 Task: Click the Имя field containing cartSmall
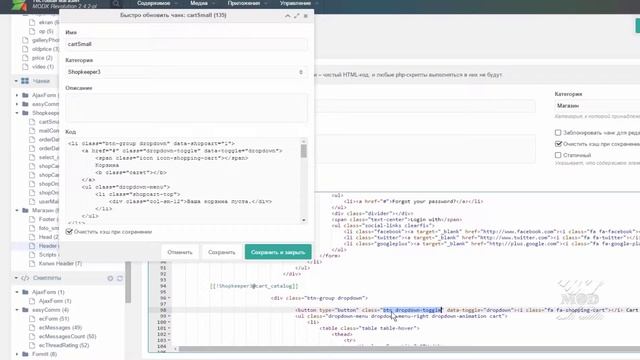[186, 44]
